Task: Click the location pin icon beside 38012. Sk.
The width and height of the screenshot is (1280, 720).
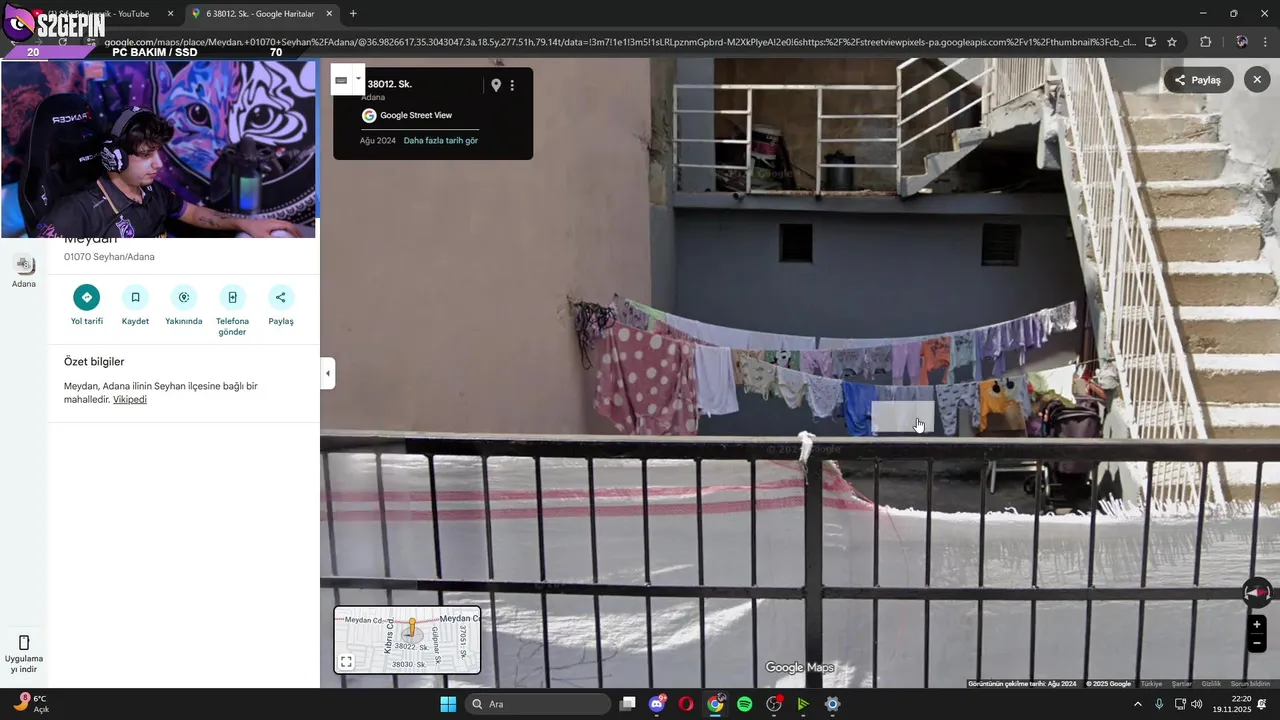Action: coord(495,85)
